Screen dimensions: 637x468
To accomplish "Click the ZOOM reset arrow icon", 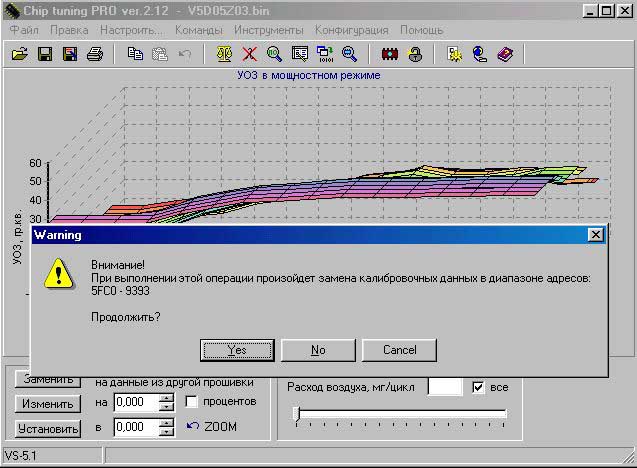I will tap(193, 426).
